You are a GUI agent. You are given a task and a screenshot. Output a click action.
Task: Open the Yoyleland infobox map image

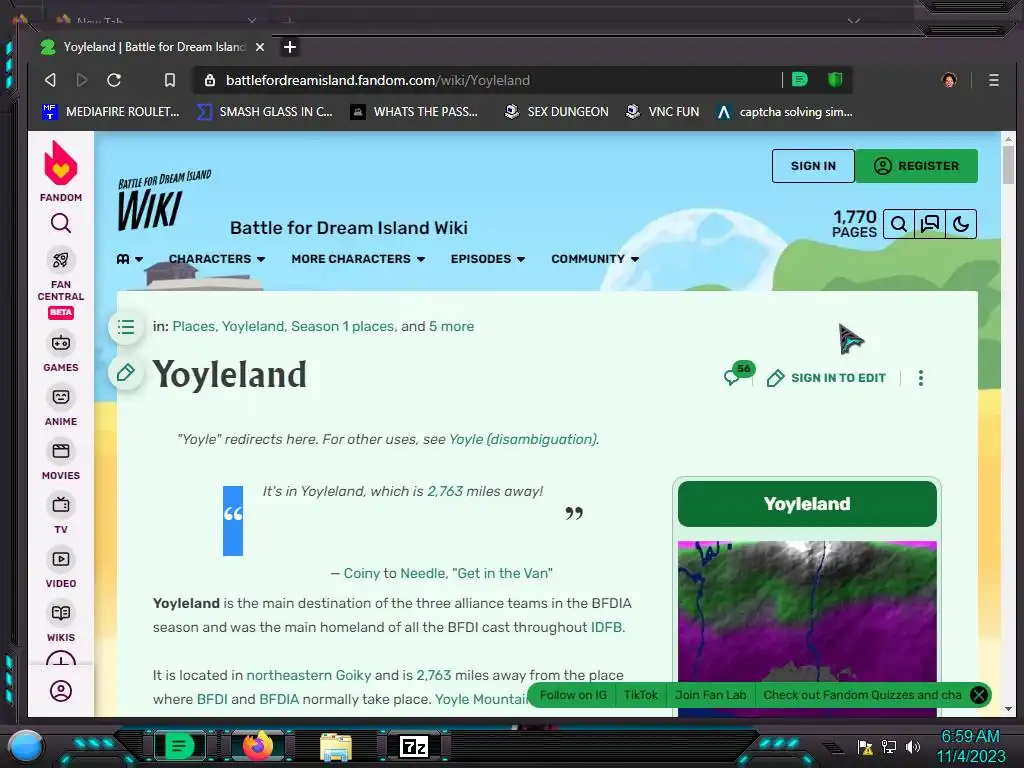[x=807, y=627]
